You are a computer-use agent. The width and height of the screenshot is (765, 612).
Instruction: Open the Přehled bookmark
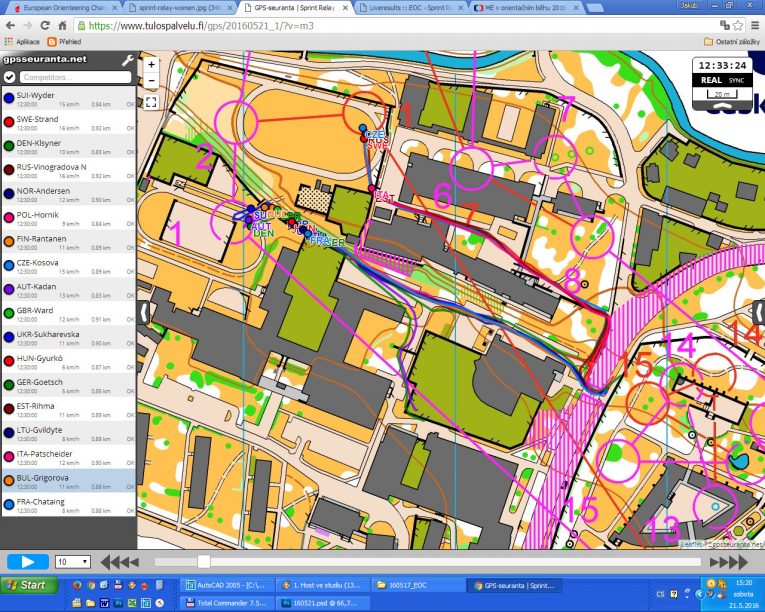64,42
